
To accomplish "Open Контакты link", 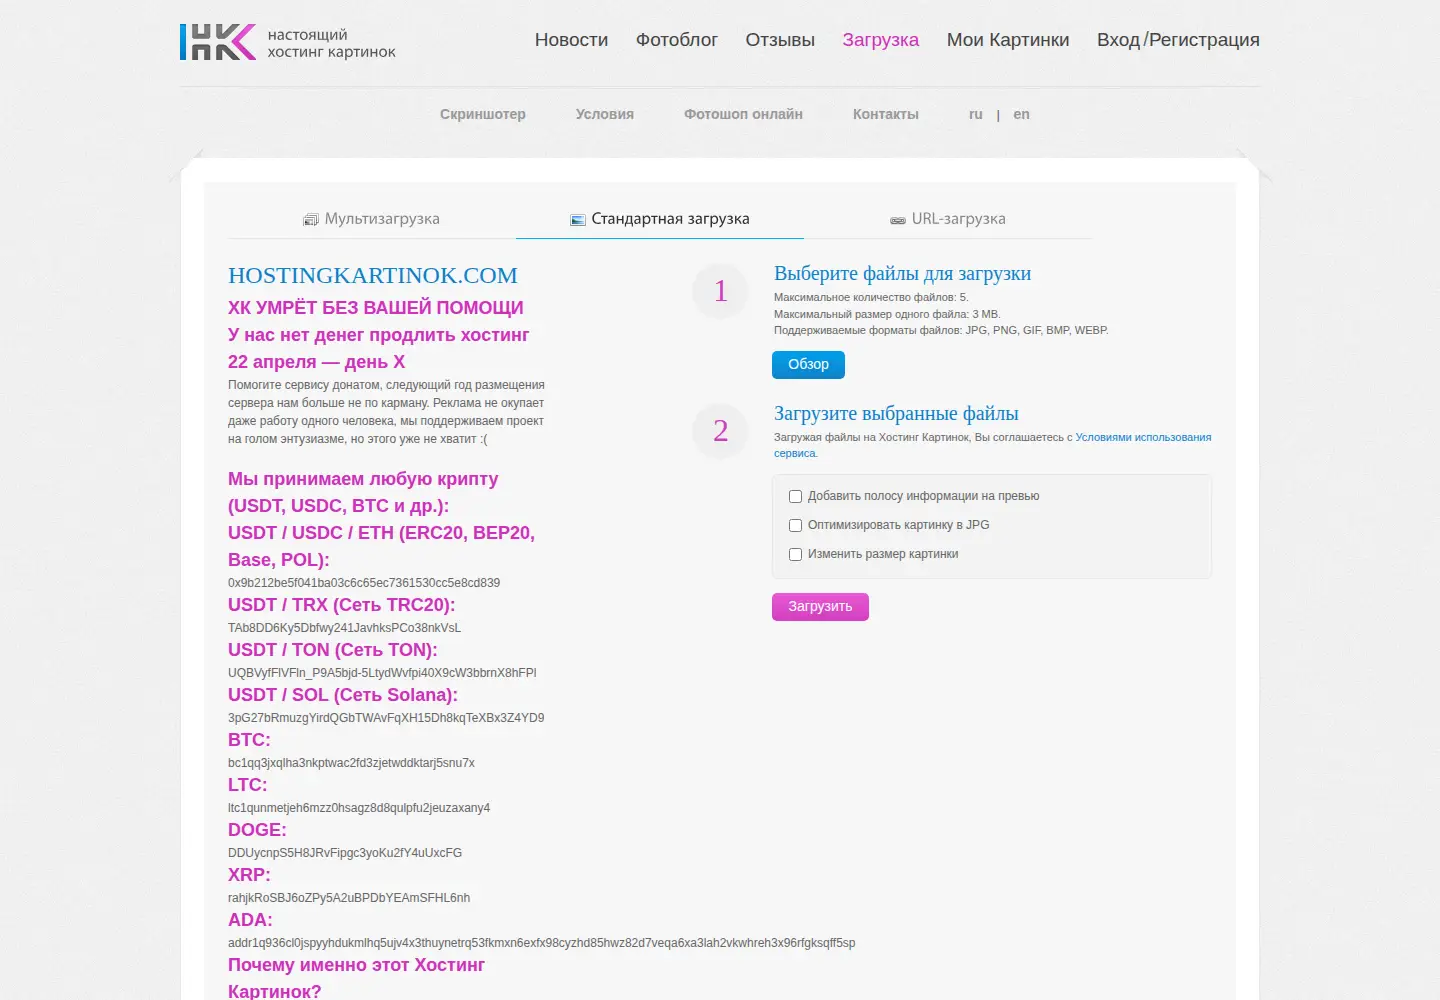I will 886,114.
